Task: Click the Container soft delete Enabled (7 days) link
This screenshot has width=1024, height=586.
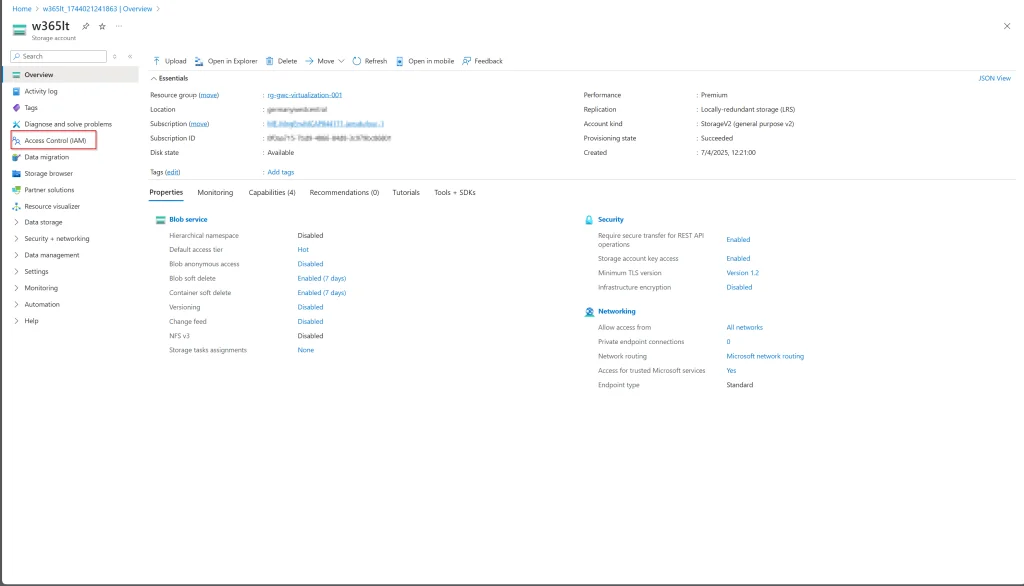Action: 321,293
